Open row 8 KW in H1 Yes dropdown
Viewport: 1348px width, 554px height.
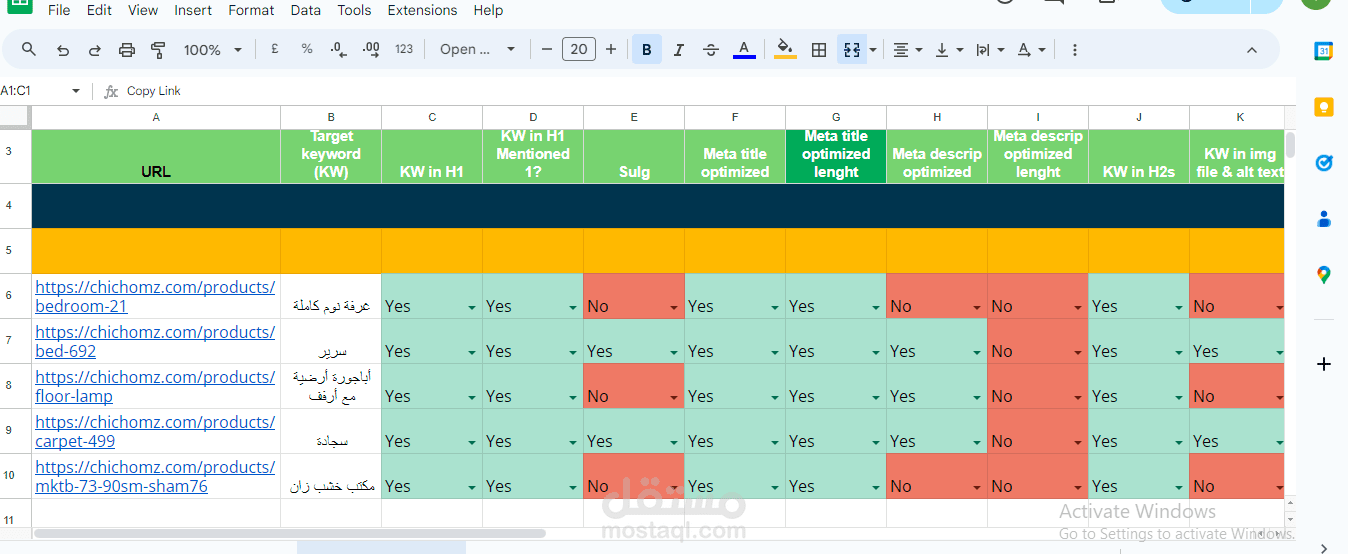[471, 397]
